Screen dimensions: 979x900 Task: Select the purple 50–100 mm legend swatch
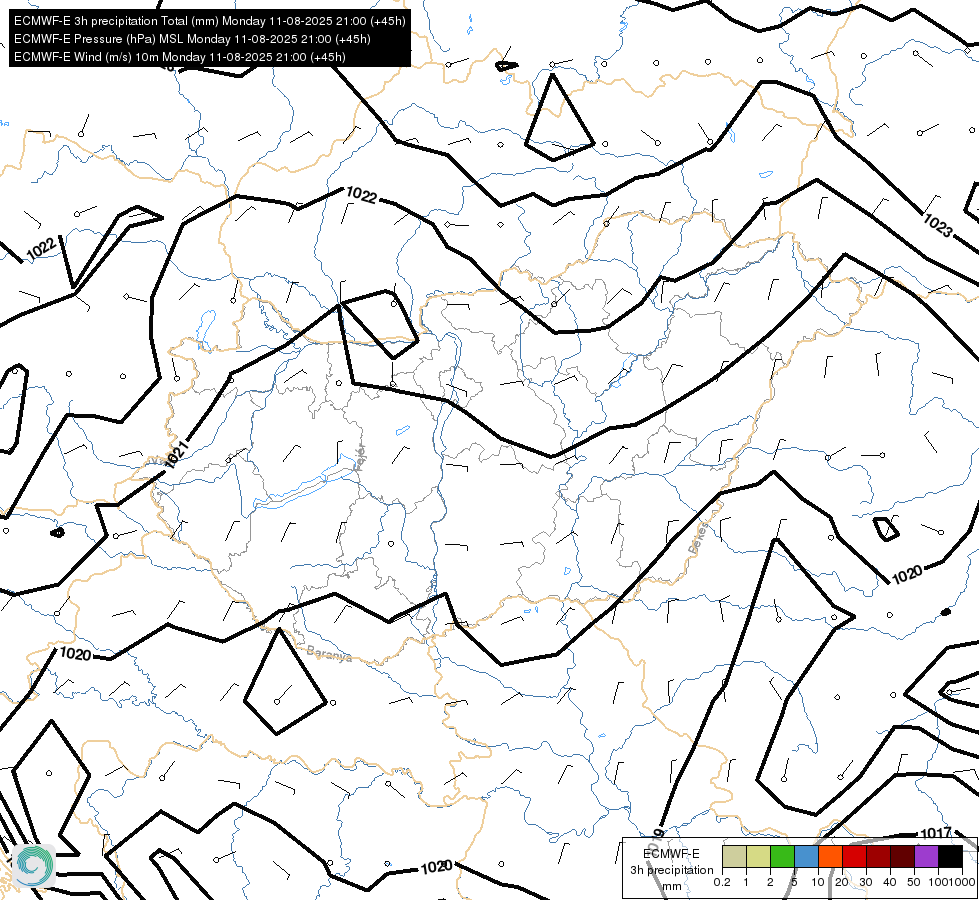[927, 856]
